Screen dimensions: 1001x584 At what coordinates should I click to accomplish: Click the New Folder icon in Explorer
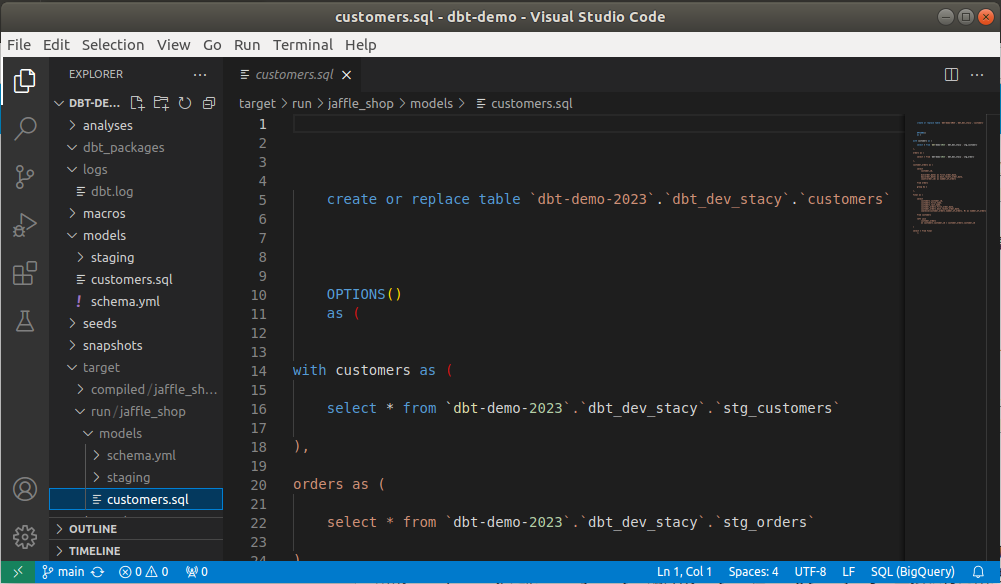click(161, 103)
